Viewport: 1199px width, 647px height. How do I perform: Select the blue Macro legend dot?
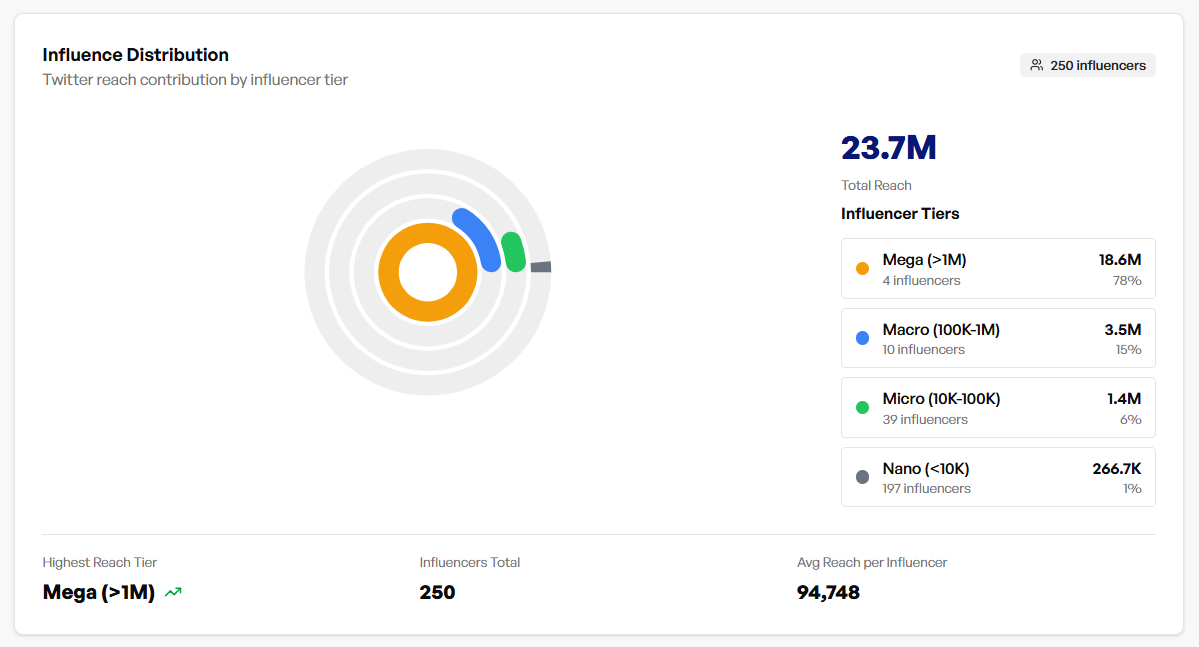(x=861, y=337)
